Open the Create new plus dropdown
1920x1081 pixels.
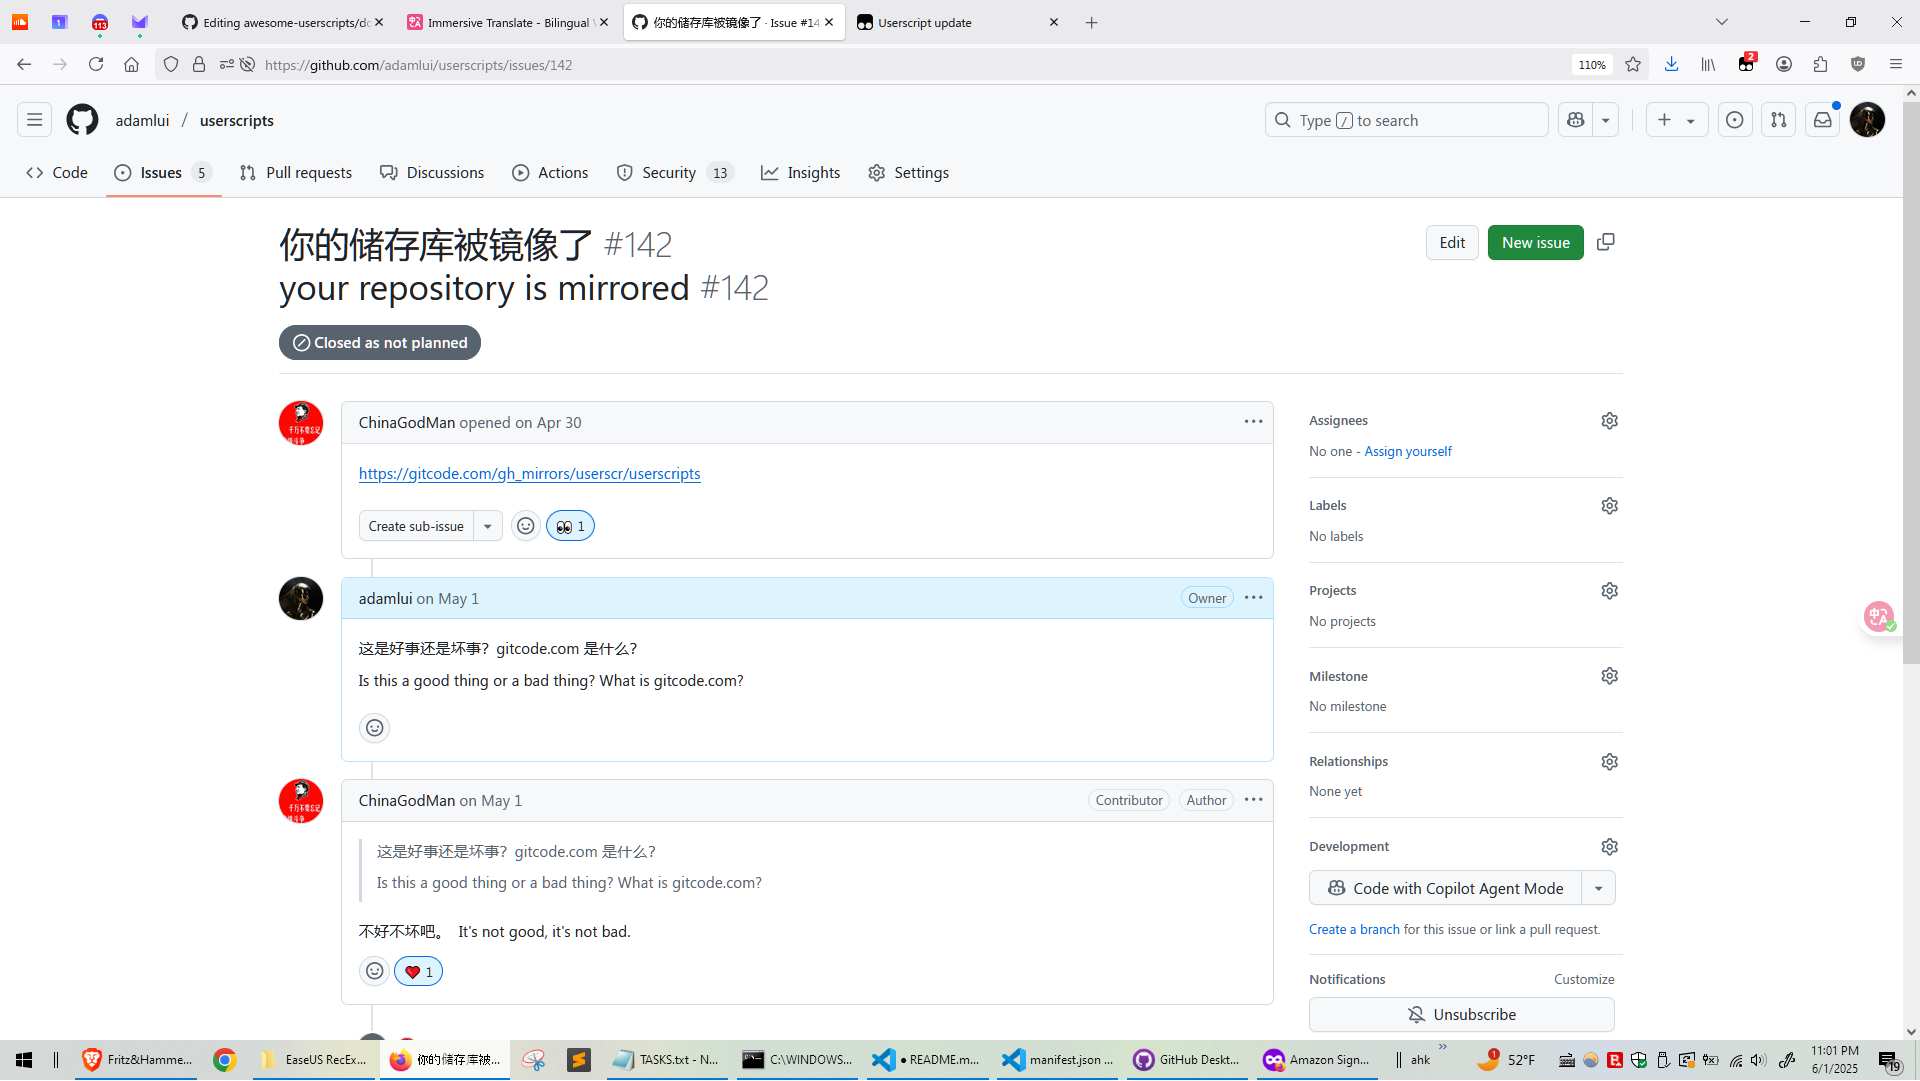(1676, 120)
